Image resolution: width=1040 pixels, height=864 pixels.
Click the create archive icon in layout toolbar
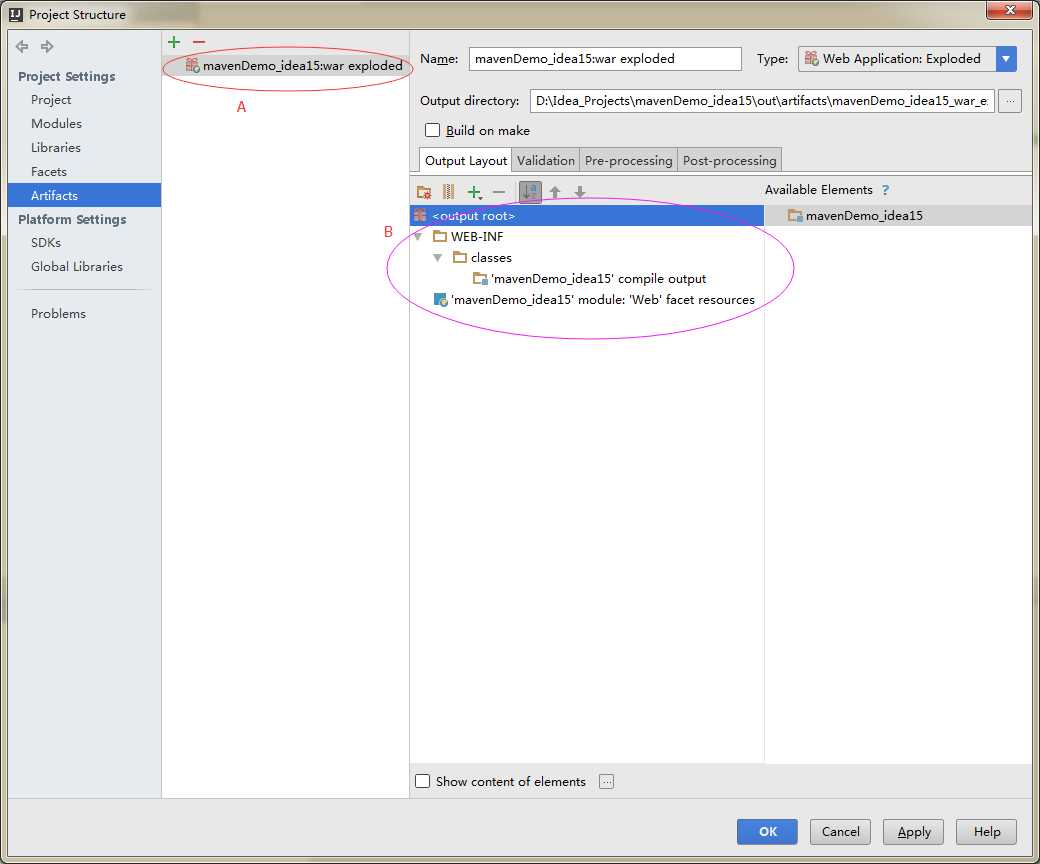pos(448,192)
